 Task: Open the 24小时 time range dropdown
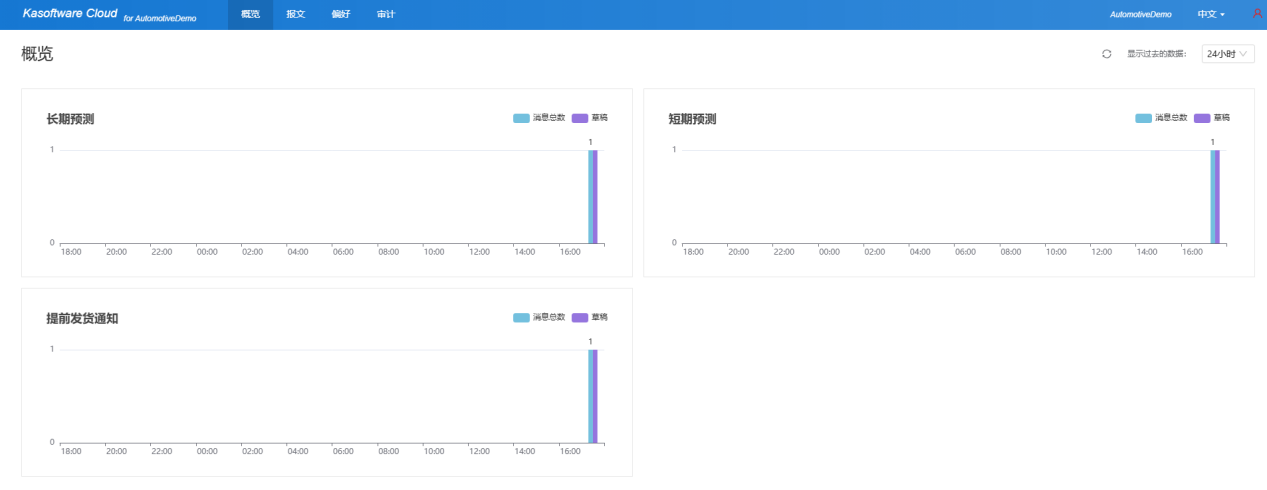click(x=1227, y=54)
